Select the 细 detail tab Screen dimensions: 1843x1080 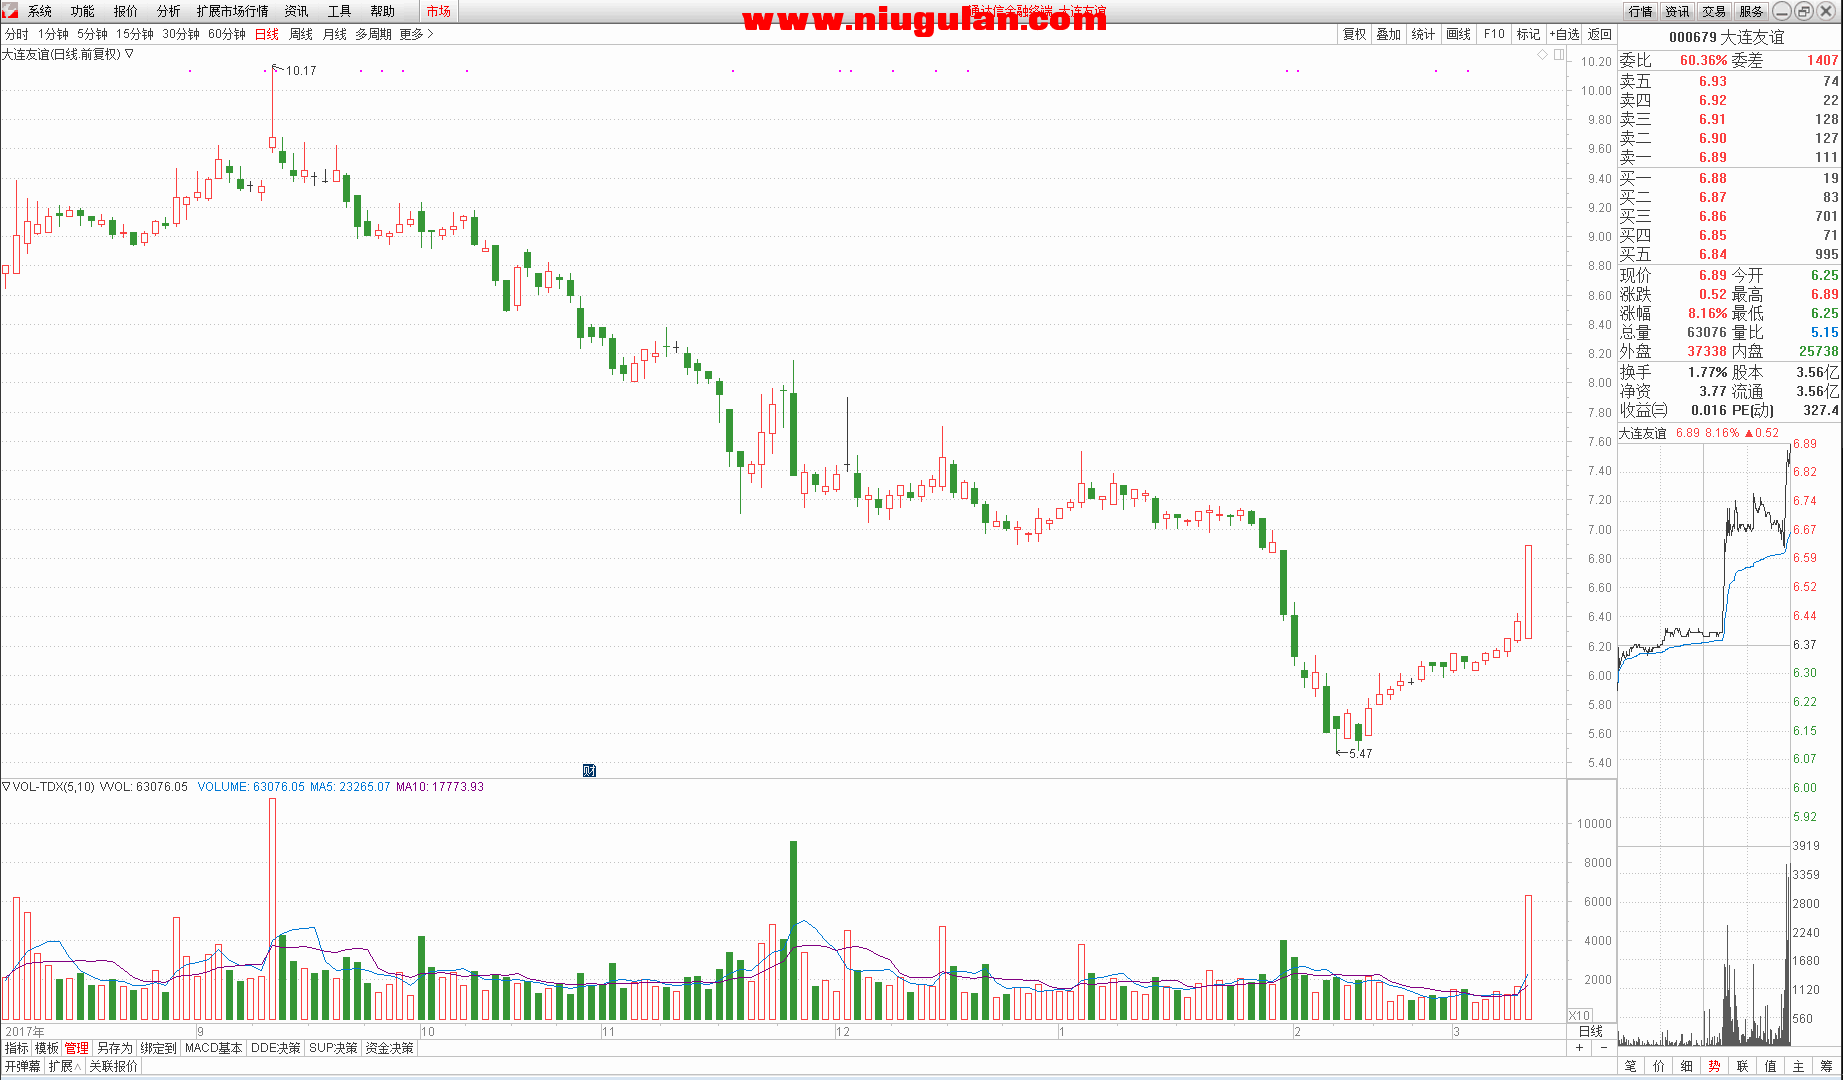1687,1066
